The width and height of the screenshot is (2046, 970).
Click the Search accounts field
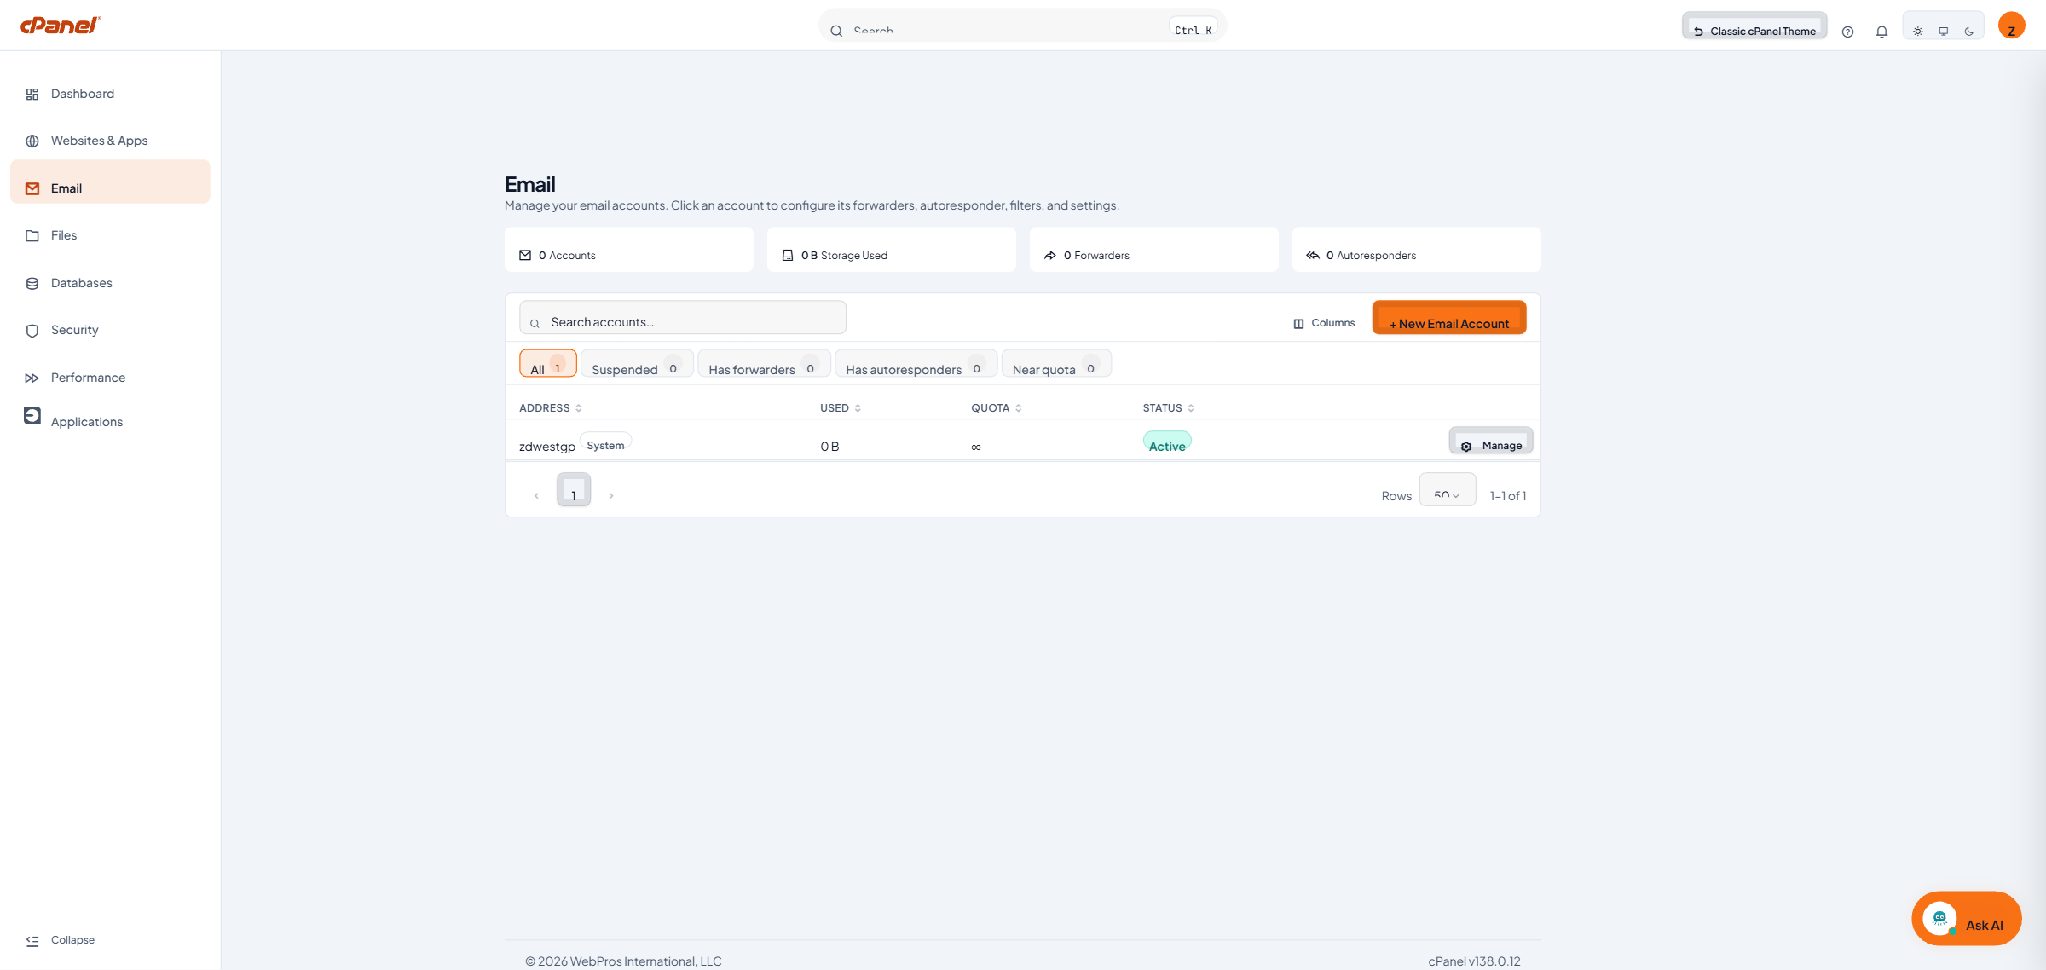point(683,318)
